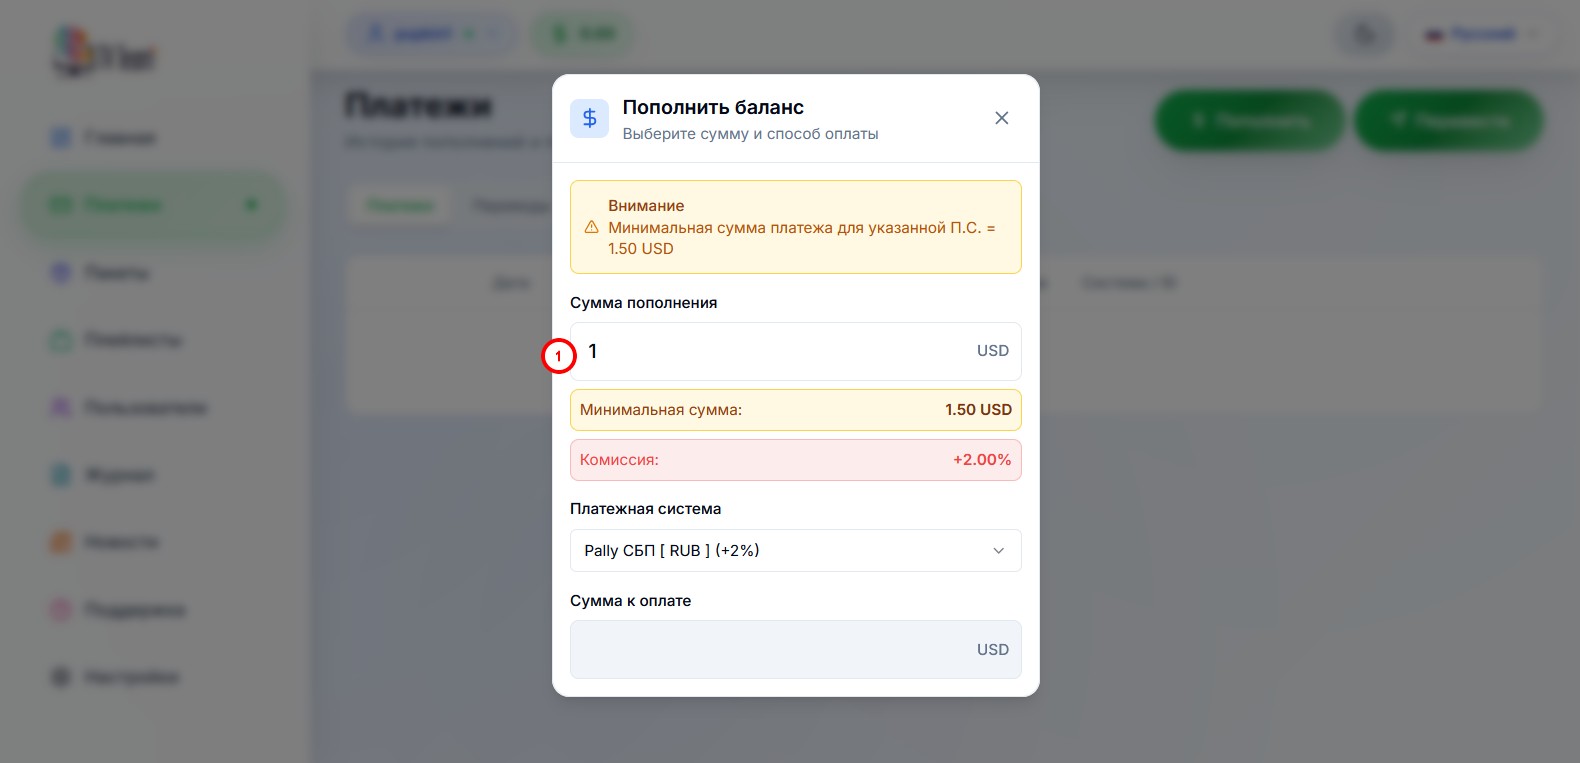Click the warning triangle icon in Внимание box
This screenshot has width=1580, height=763.
[x=591, y=227]
